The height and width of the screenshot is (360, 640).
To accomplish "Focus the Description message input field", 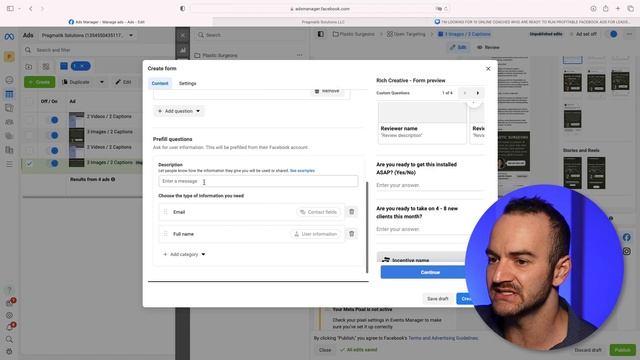I will coord(258,181).
